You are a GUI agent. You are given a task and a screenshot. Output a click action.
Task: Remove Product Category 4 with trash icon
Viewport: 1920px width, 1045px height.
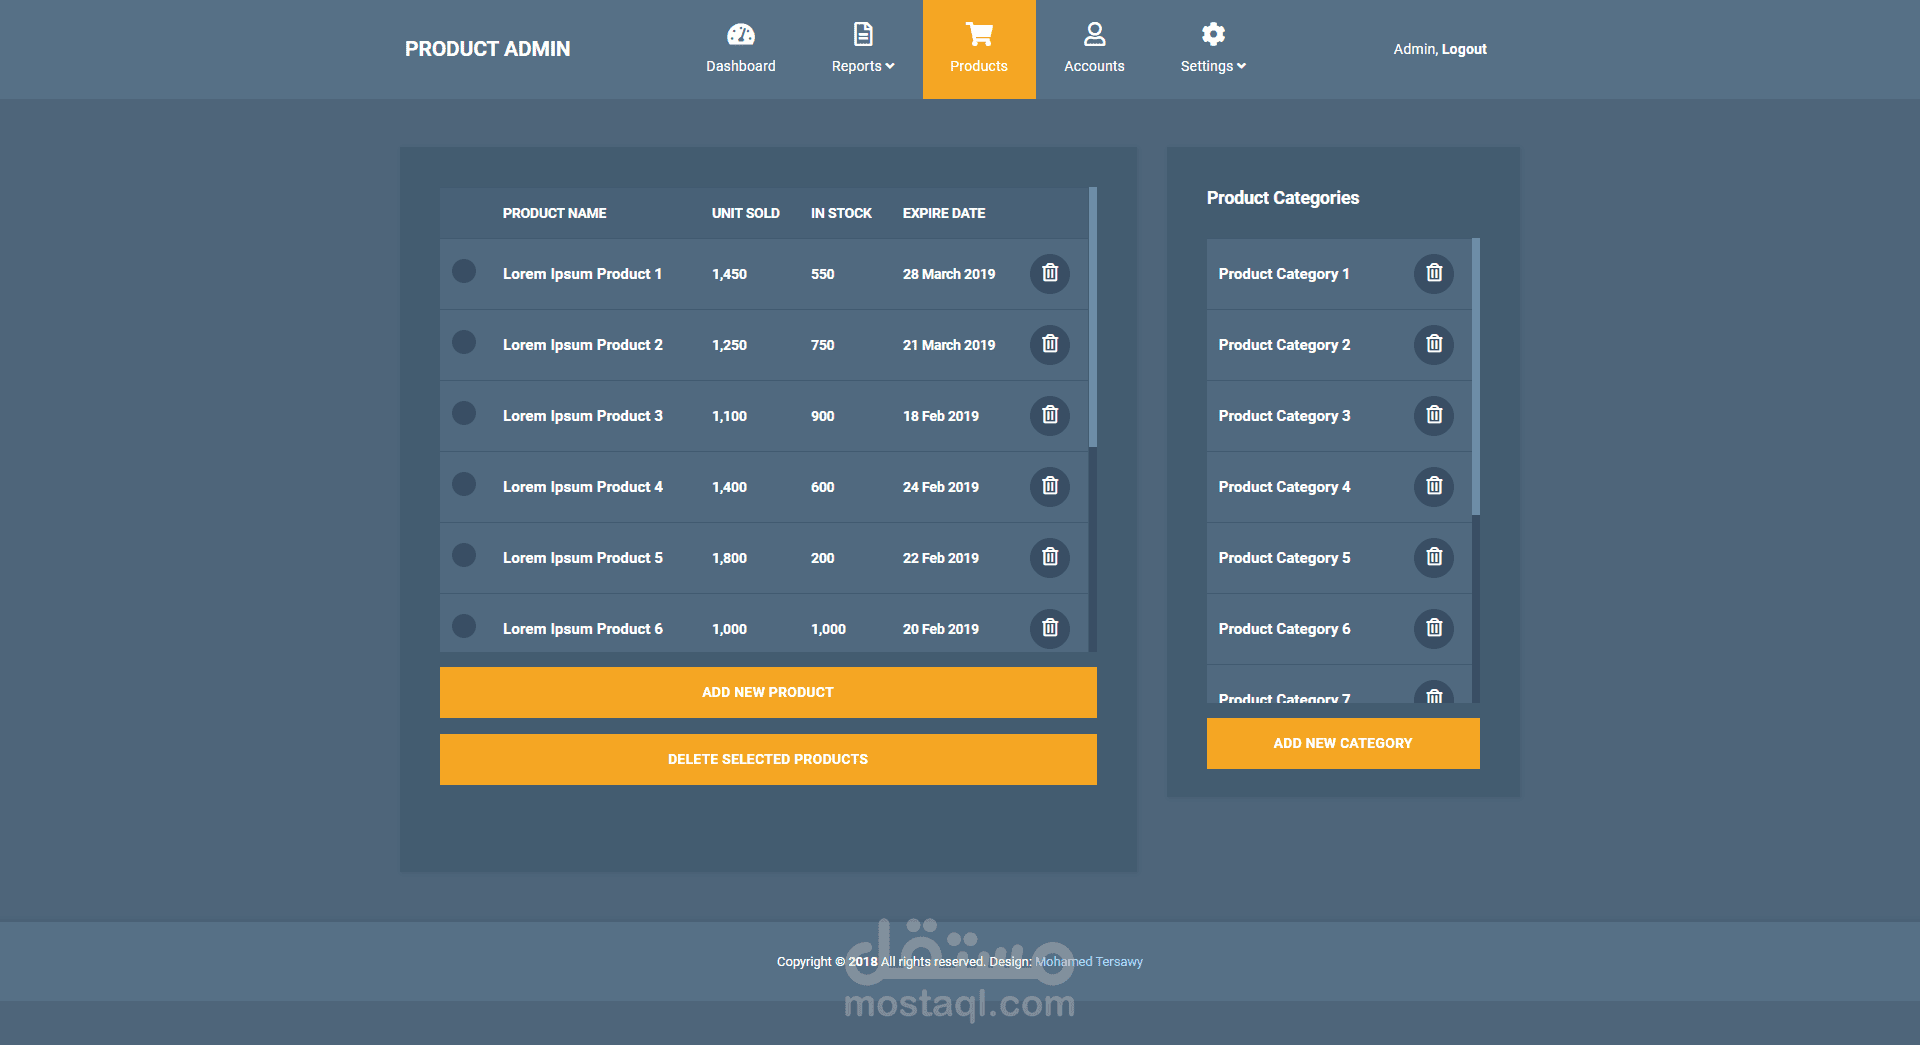[1434, 486]
